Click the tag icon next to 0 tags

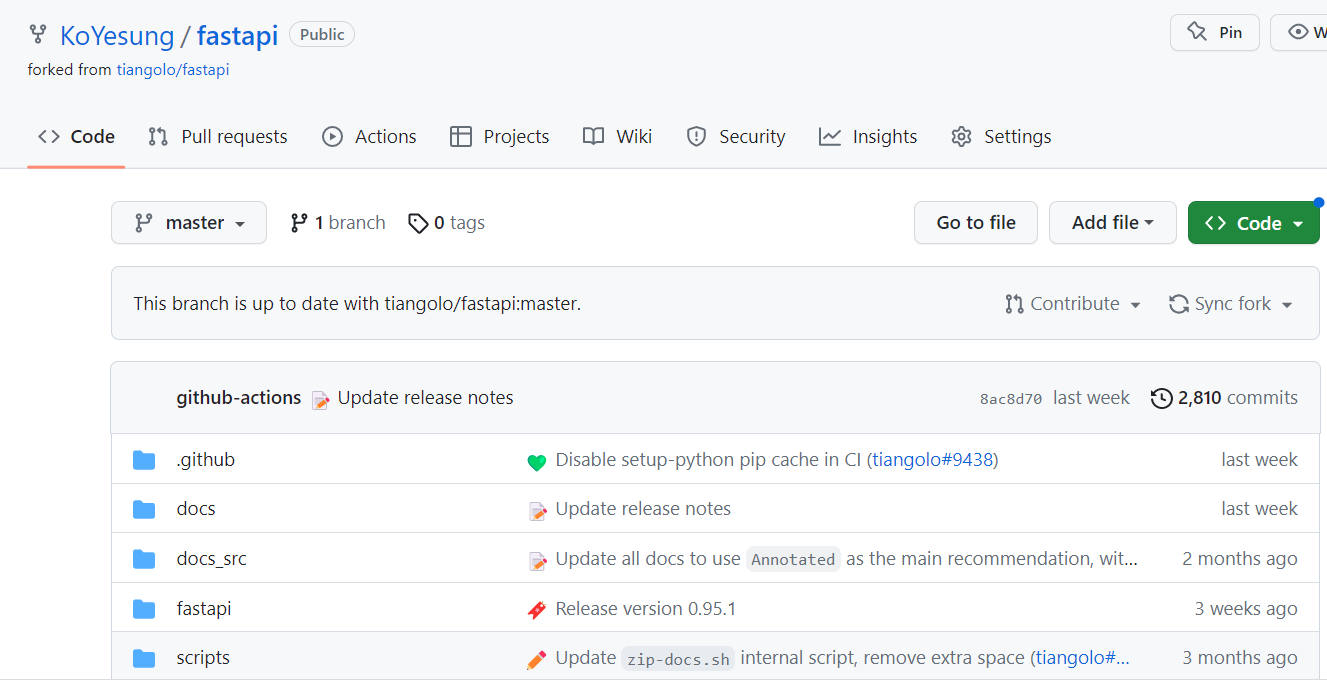tap(418, 223)
